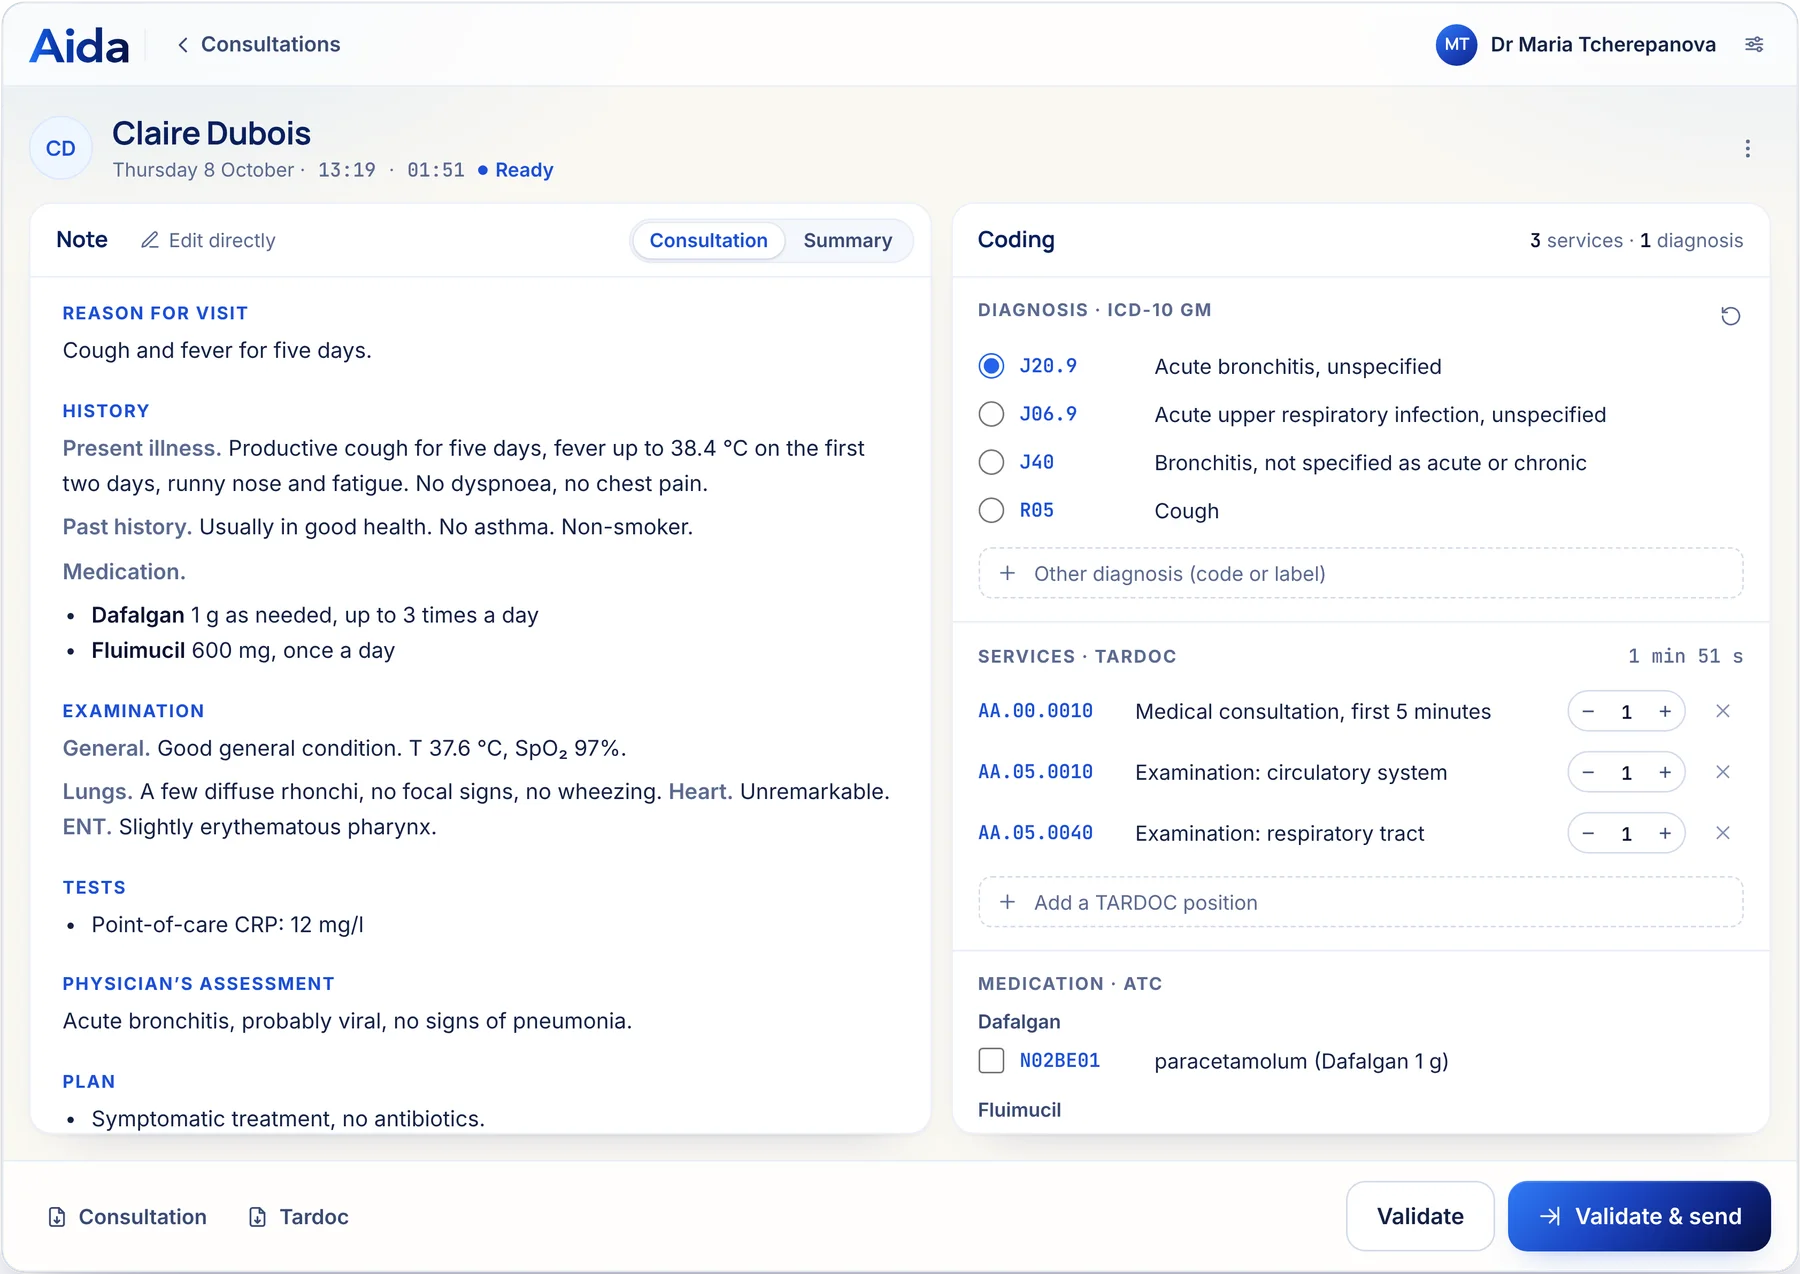Remove the AA.00.0010 medical consultation service
This screenshot has width=1800, height=1274.
click(1722, 711)
